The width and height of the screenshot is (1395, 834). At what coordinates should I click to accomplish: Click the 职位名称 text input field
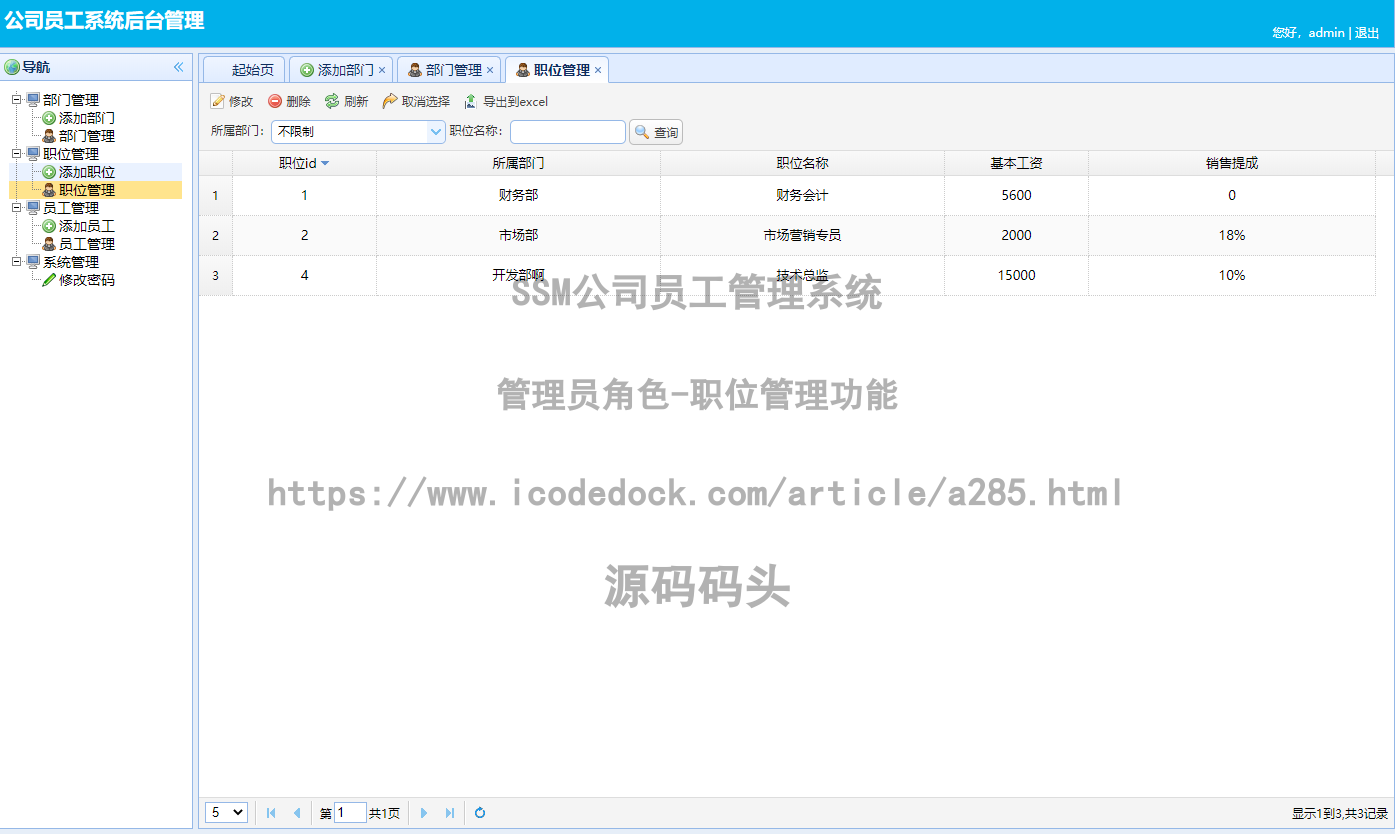tap(567, 132)
